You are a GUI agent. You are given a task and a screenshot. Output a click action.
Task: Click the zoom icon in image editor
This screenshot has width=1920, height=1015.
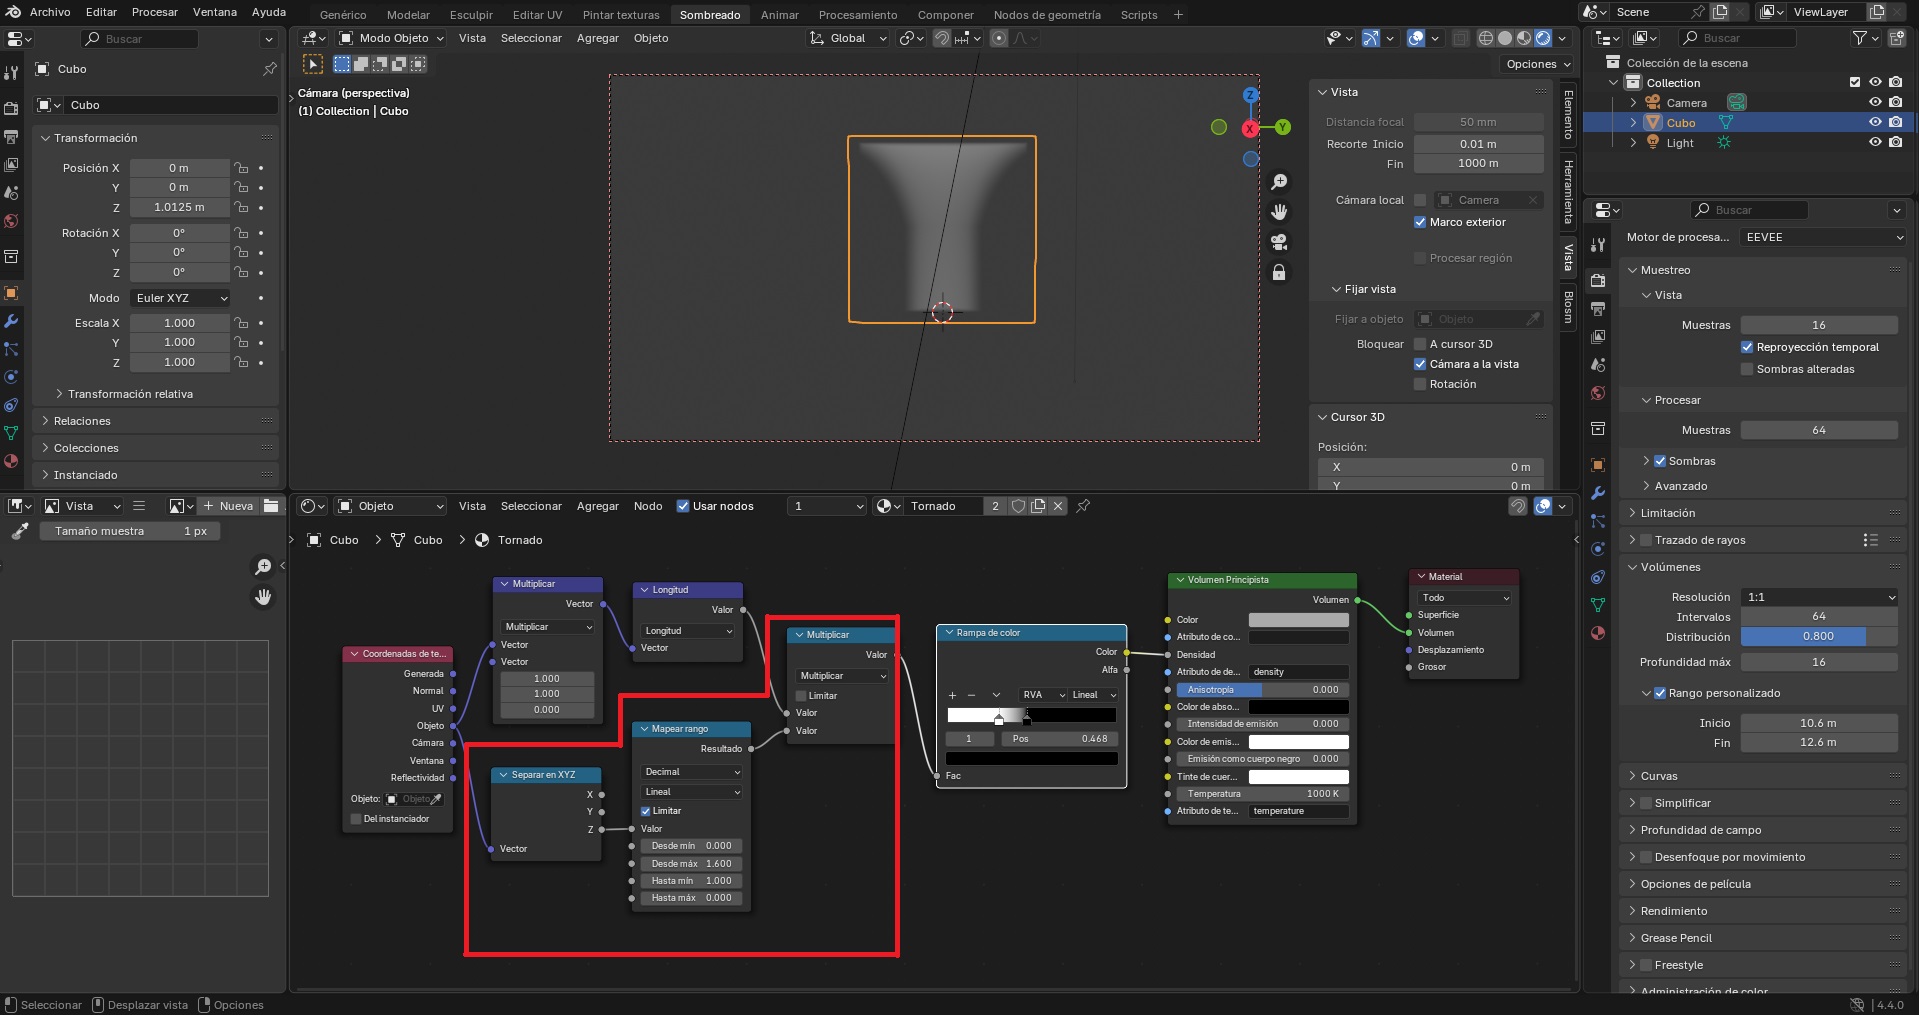tap(263, 567)
